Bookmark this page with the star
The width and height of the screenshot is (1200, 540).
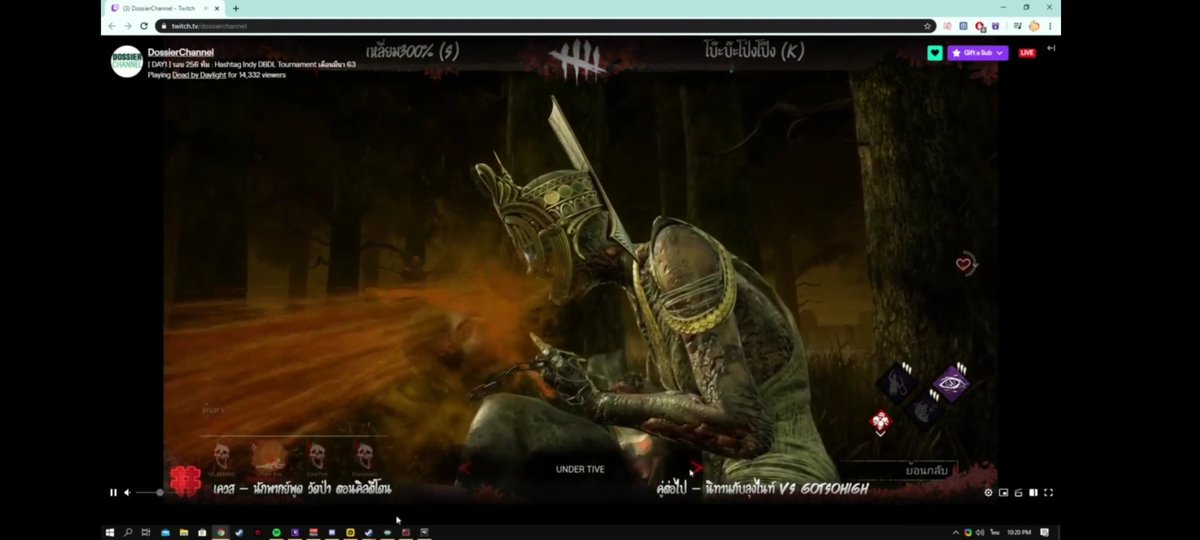pyautogui.click(x=927, y=26)
